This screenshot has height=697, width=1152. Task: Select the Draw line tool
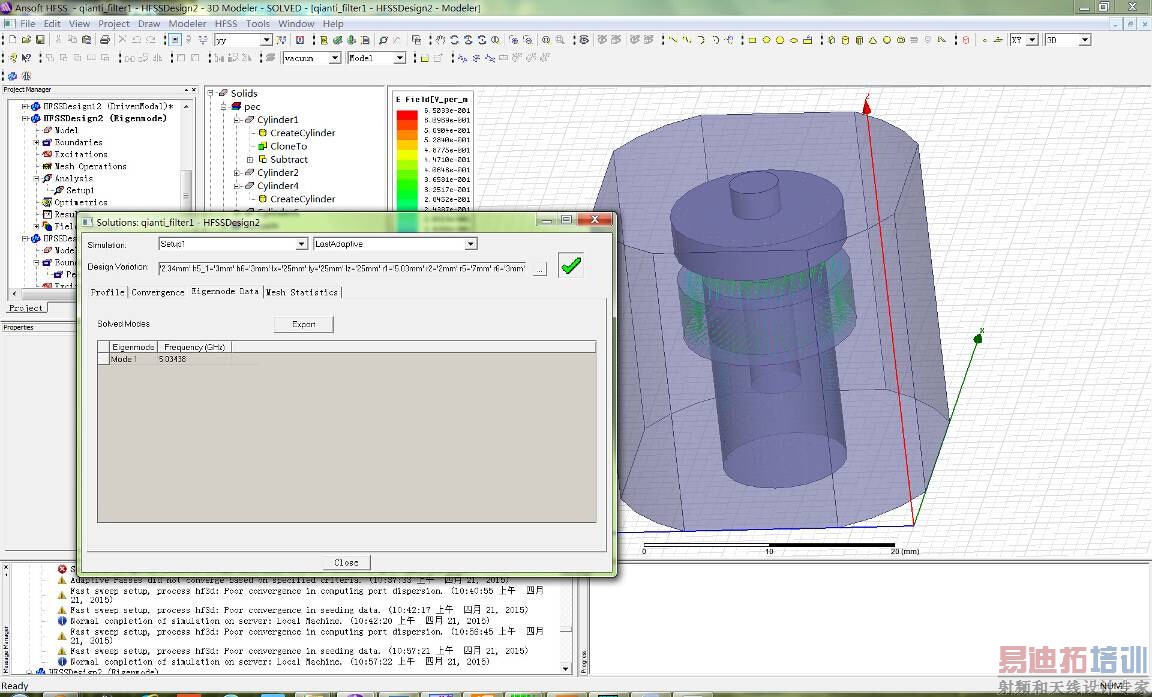click(x=673, y=40)
